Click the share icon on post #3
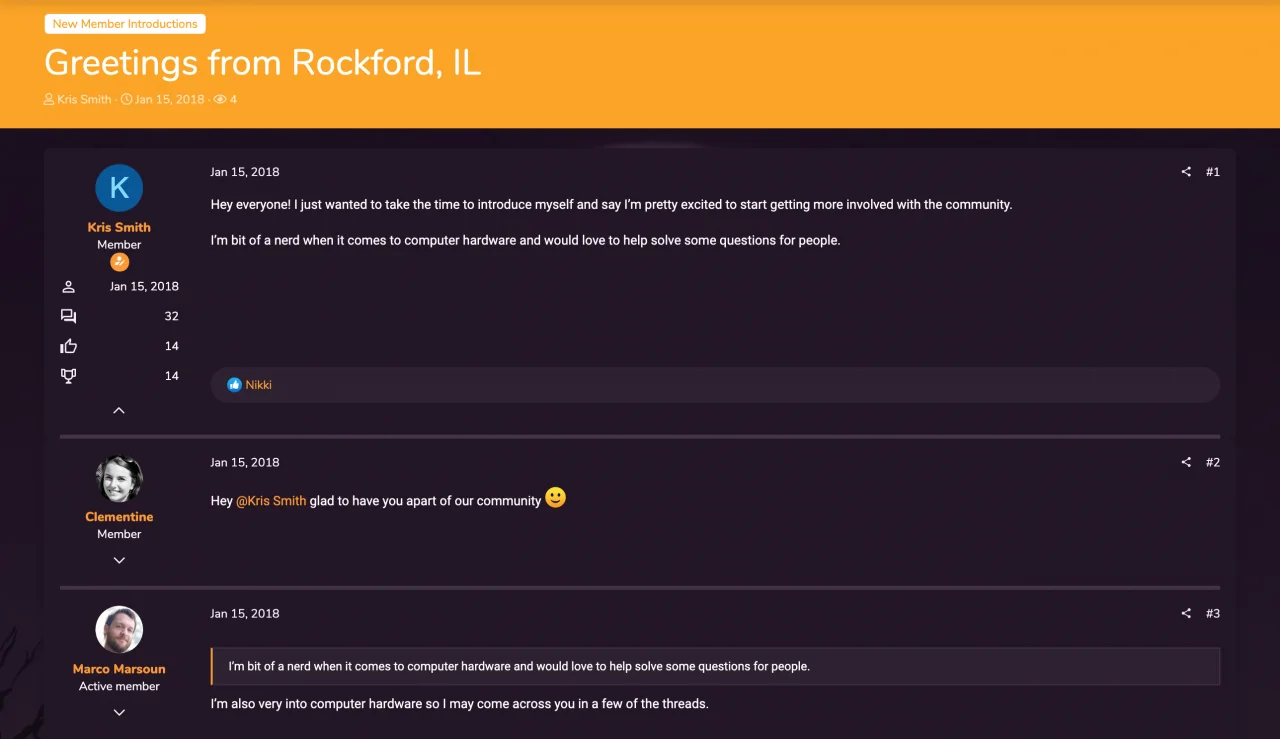 tap(1186, 613)
